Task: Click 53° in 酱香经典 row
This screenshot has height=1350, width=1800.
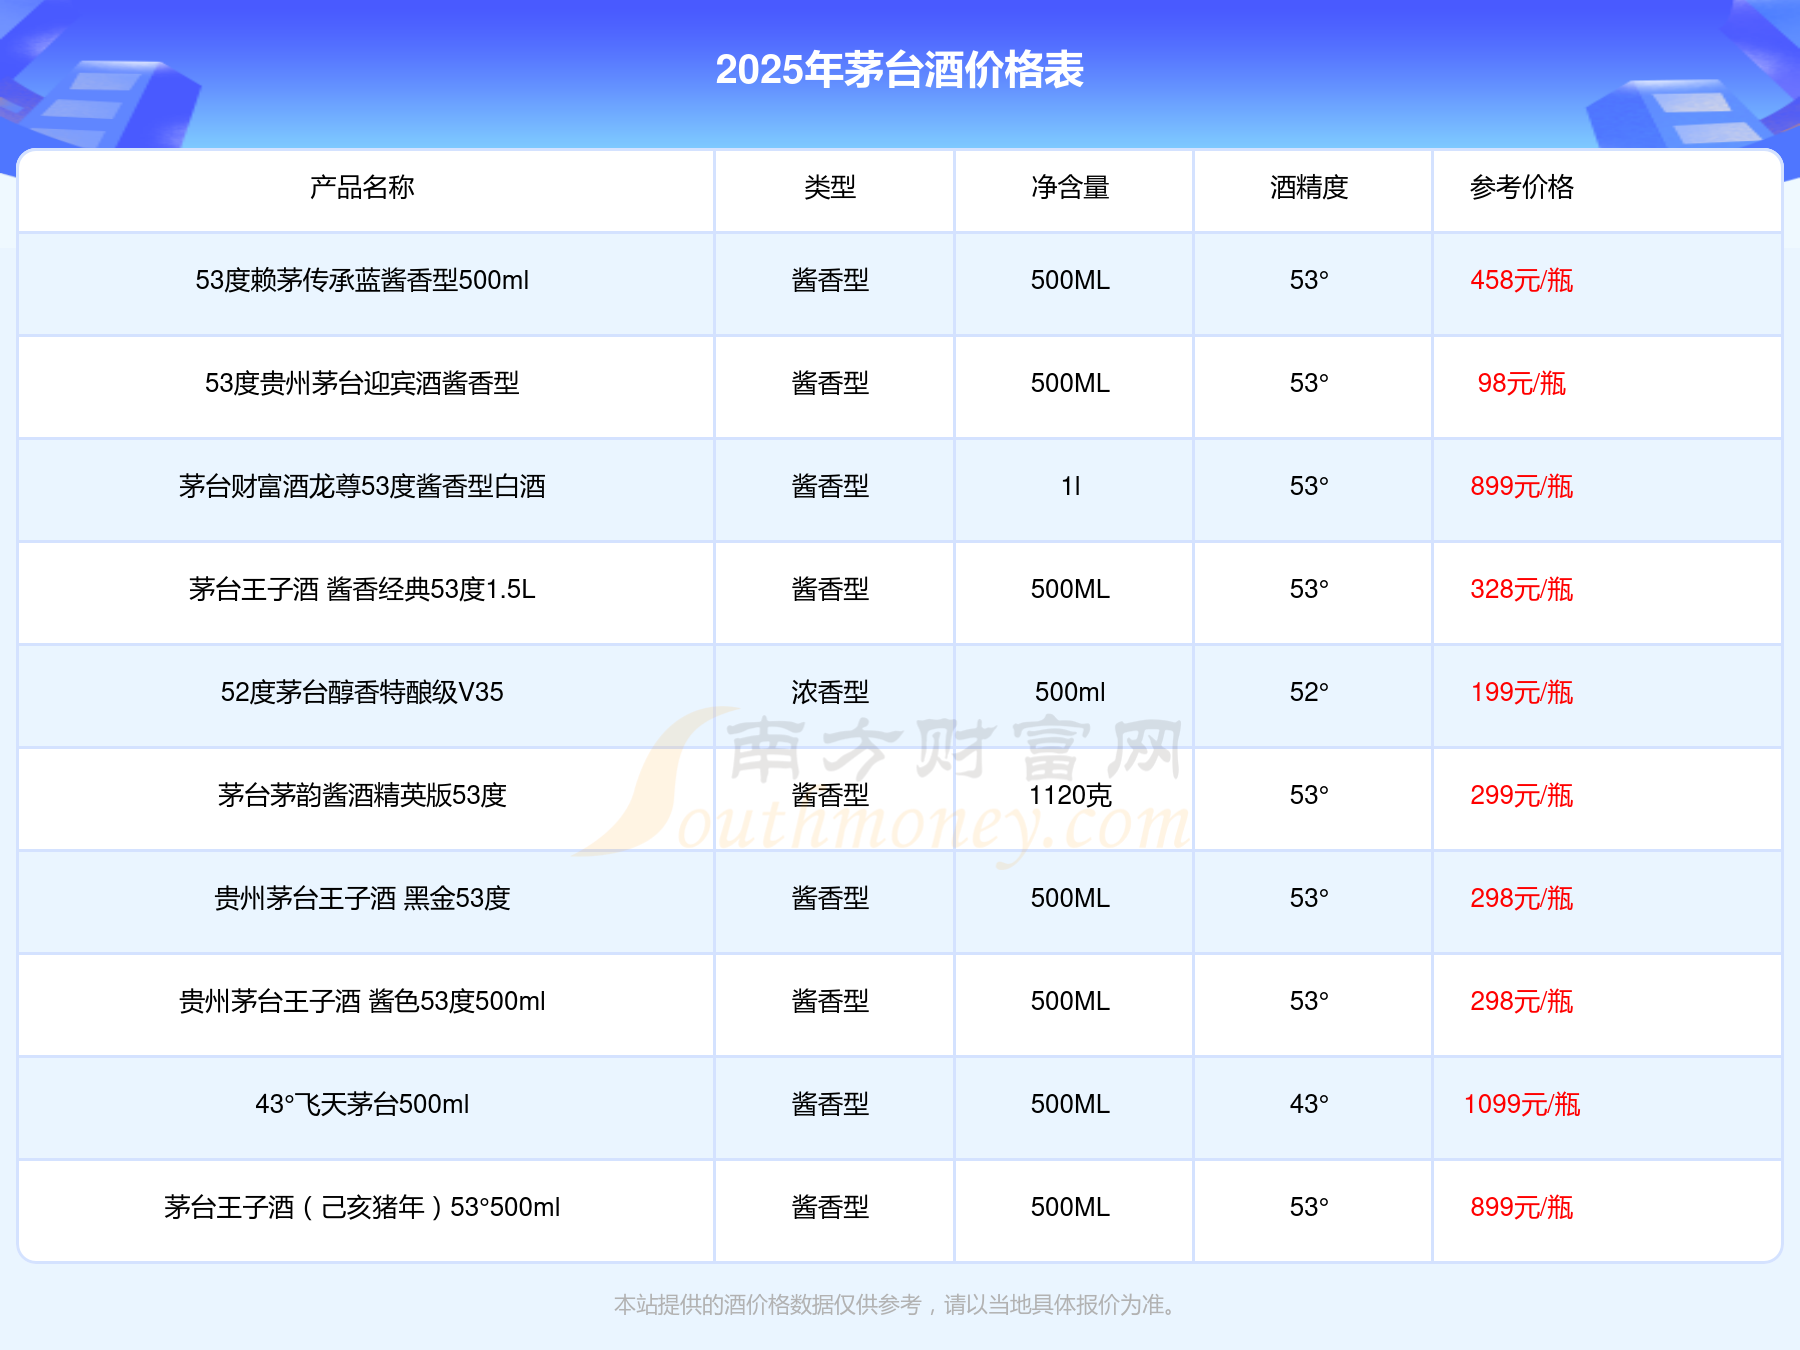Action: pos(1309,589)
